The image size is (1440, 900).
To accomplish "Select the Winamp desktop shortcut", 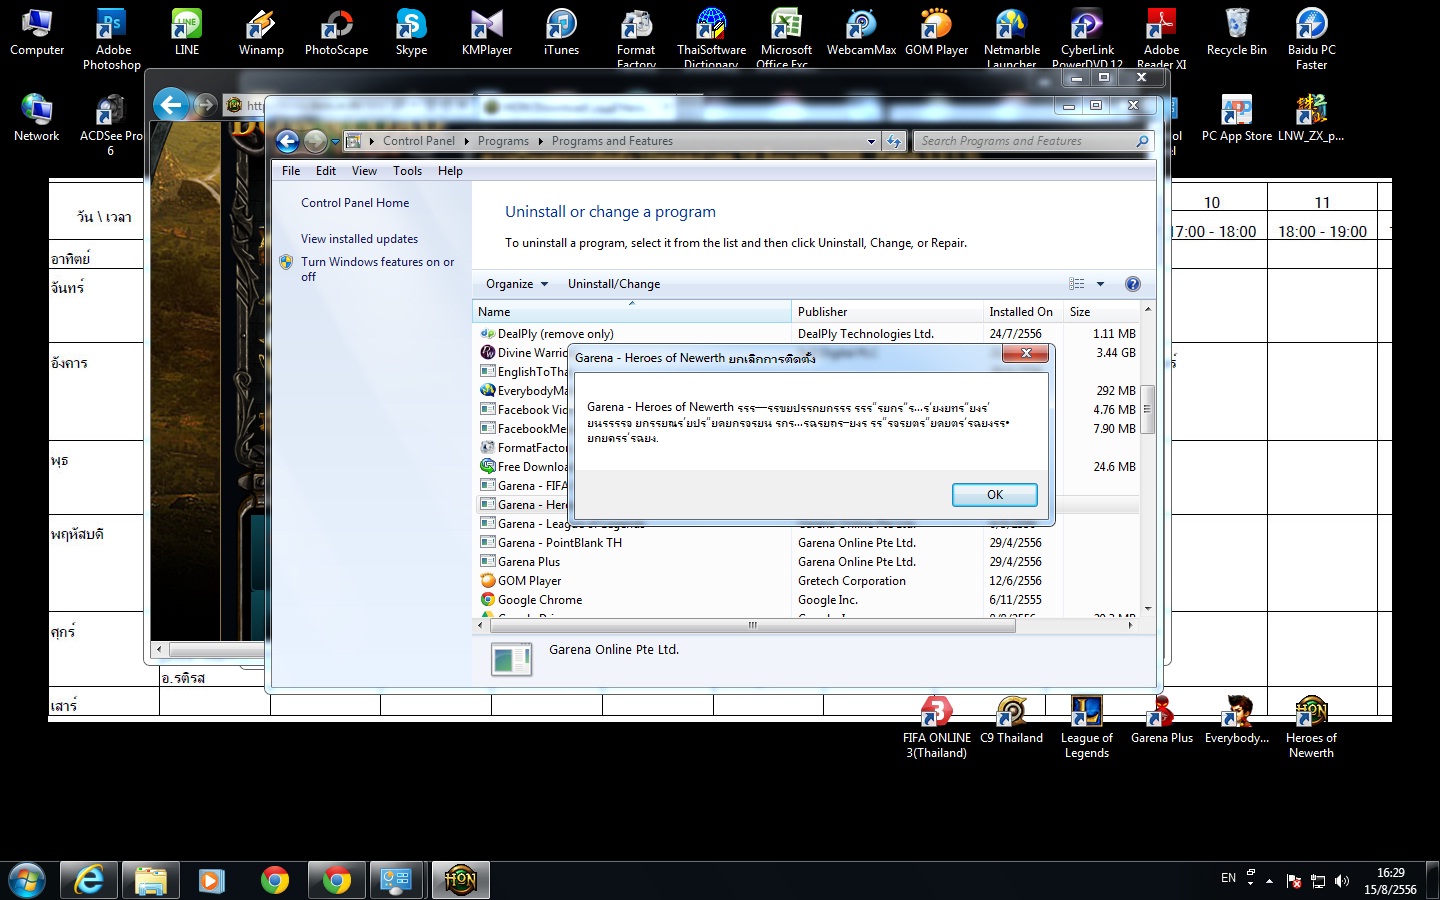I will (261, 33).
